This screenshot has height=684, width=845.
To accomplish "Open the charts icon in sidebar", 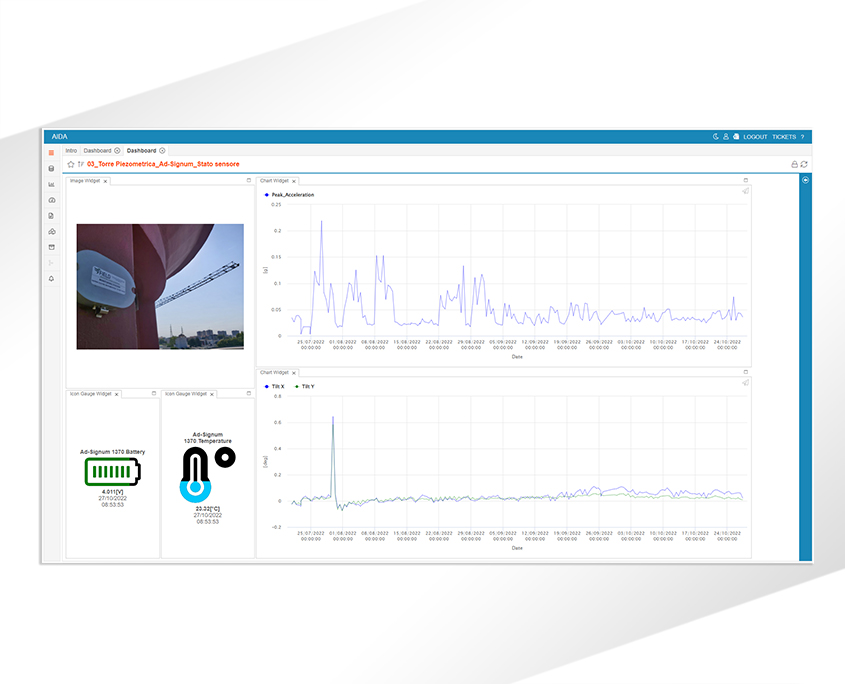I will click(51, 184).
